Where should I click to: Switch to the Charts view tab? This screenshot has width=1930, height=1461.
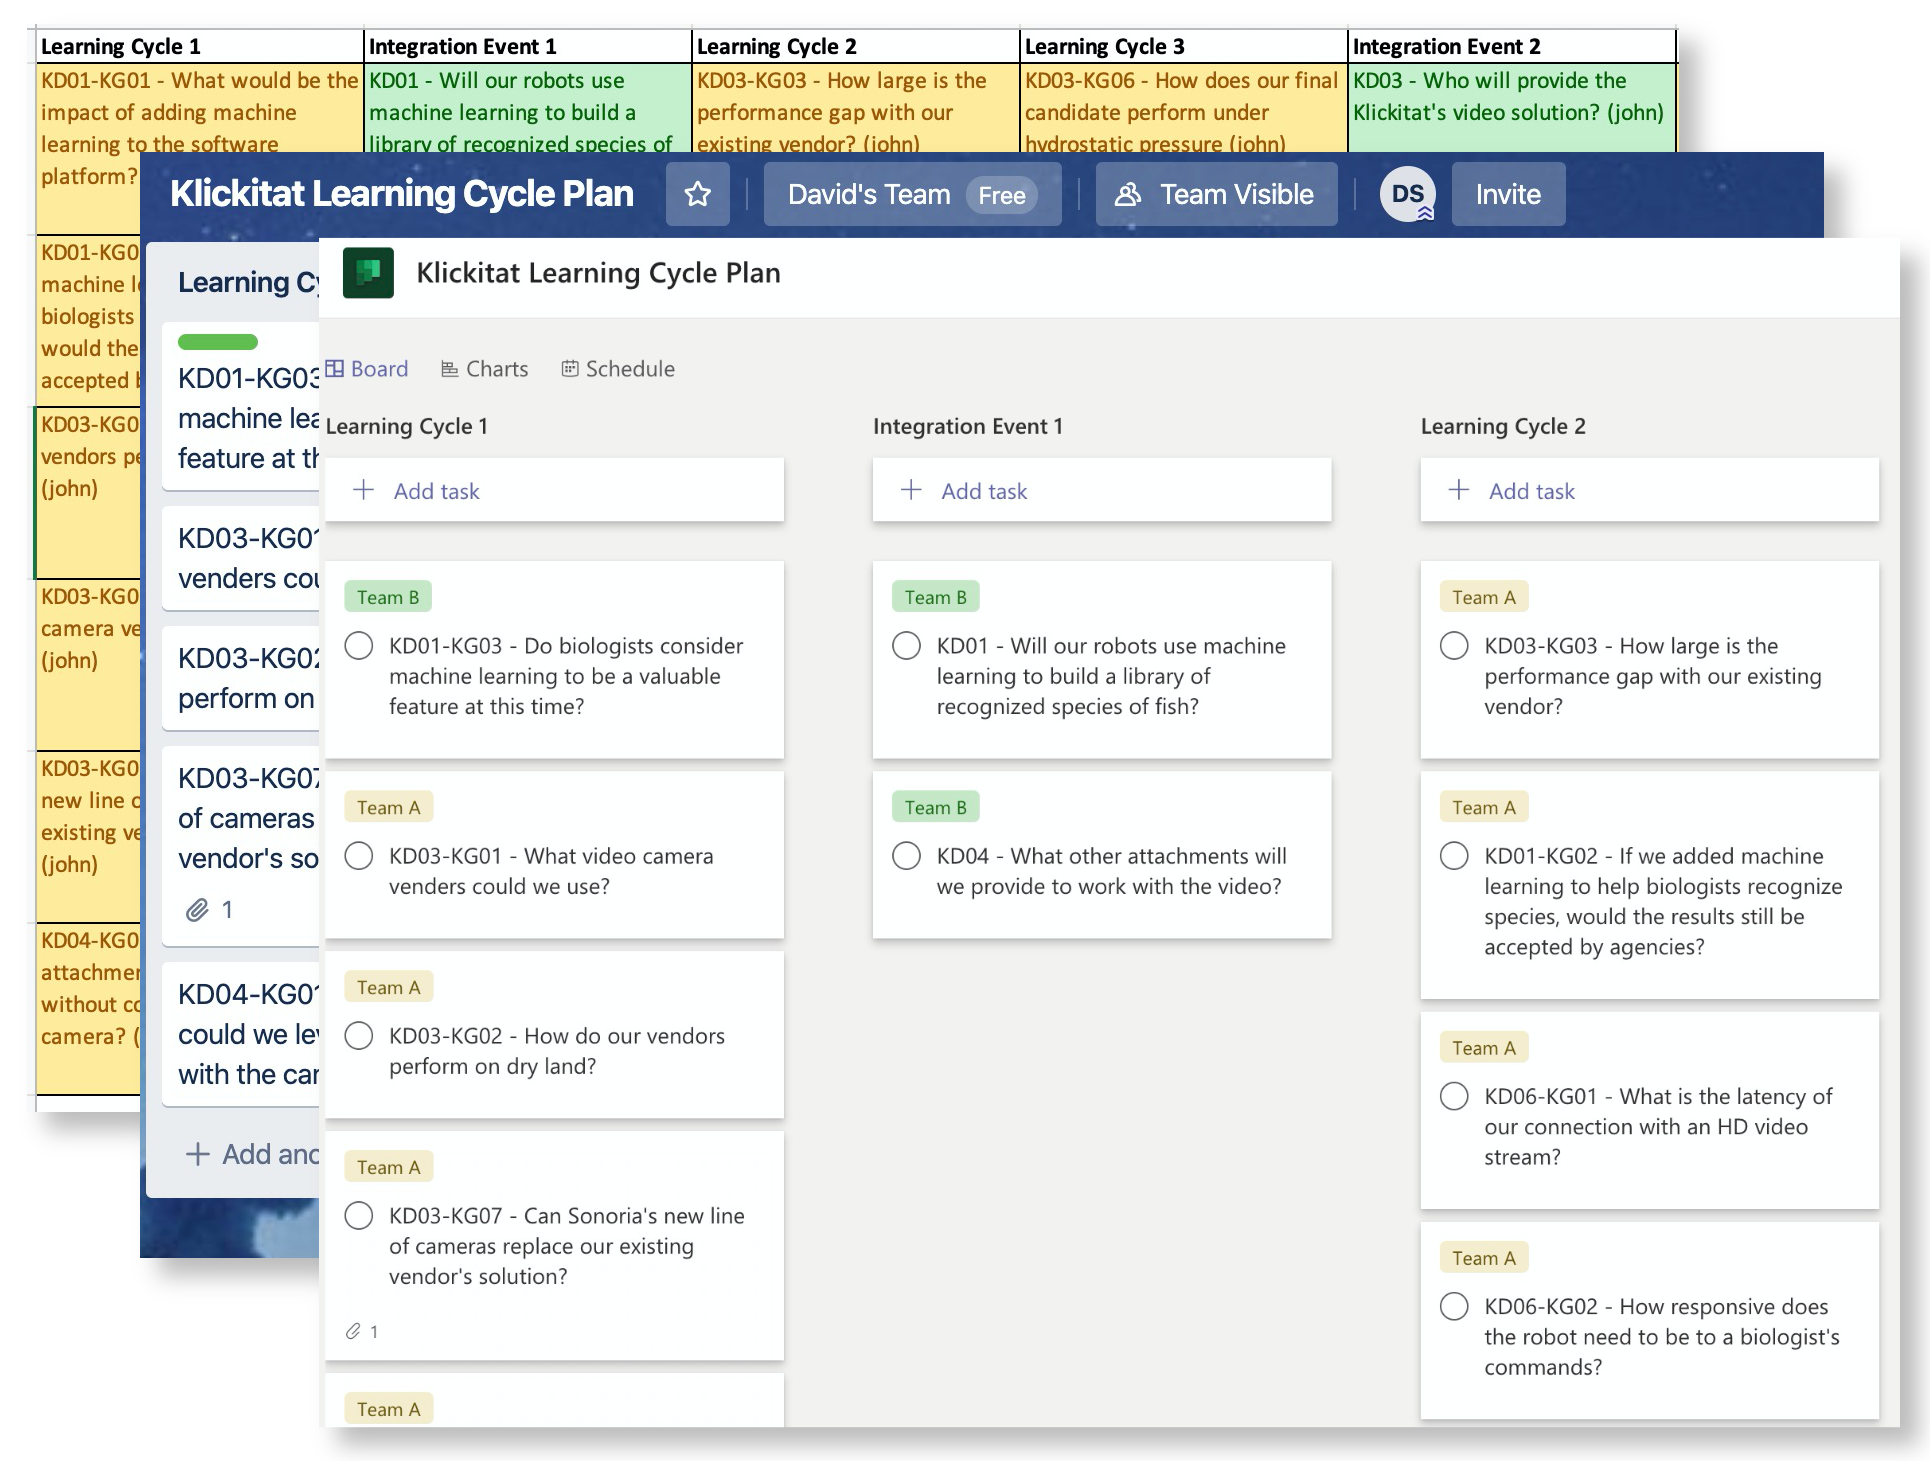point(485,369)
